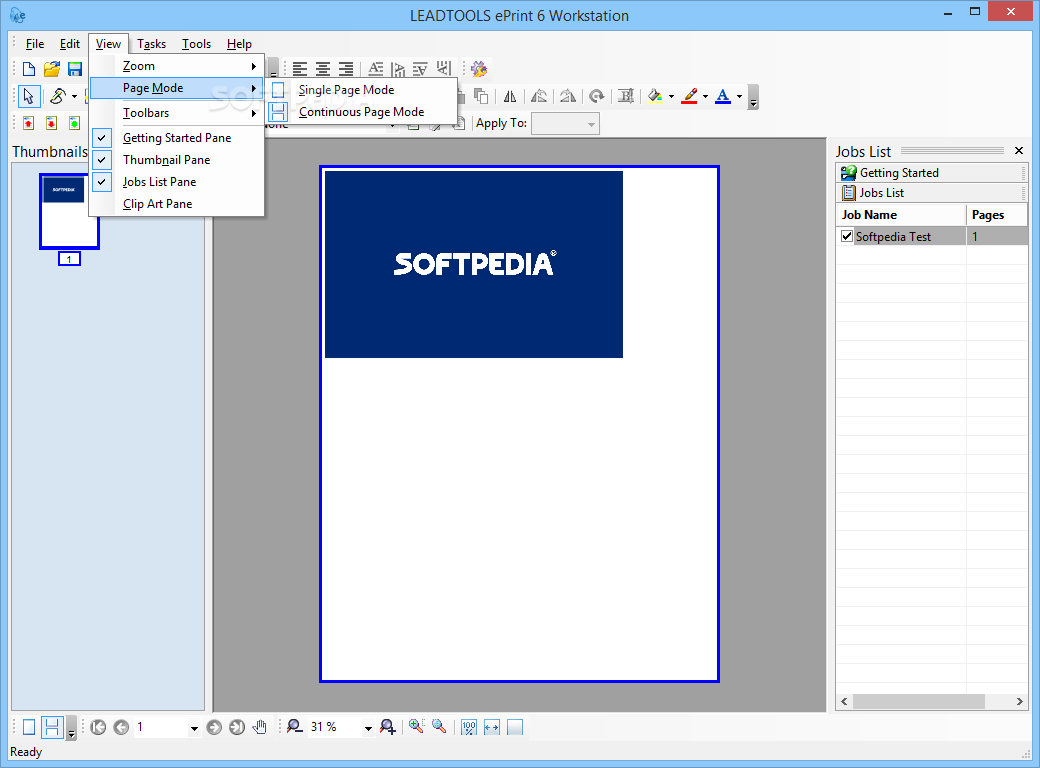1040x768 pixels.
Task: Click the zoom out magnifier
Action: pos(294,727)
